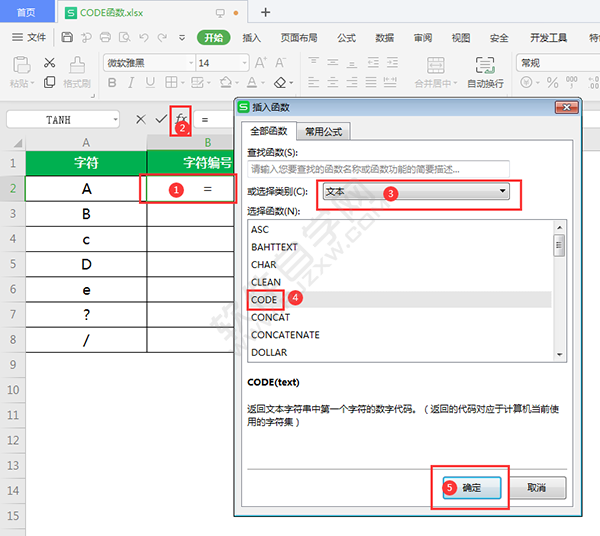Toggle Underline formatting
The height and width of the screenshot is (536, 600).
(x=150, y=82)
